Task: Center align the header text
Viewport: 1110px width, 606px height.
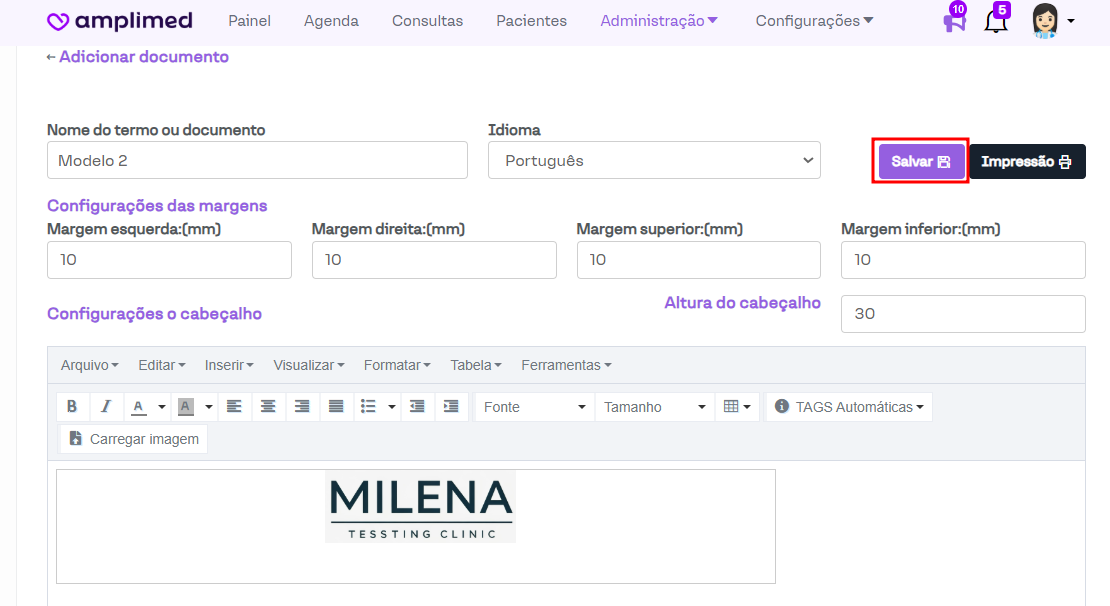Action: pos(268,407)
